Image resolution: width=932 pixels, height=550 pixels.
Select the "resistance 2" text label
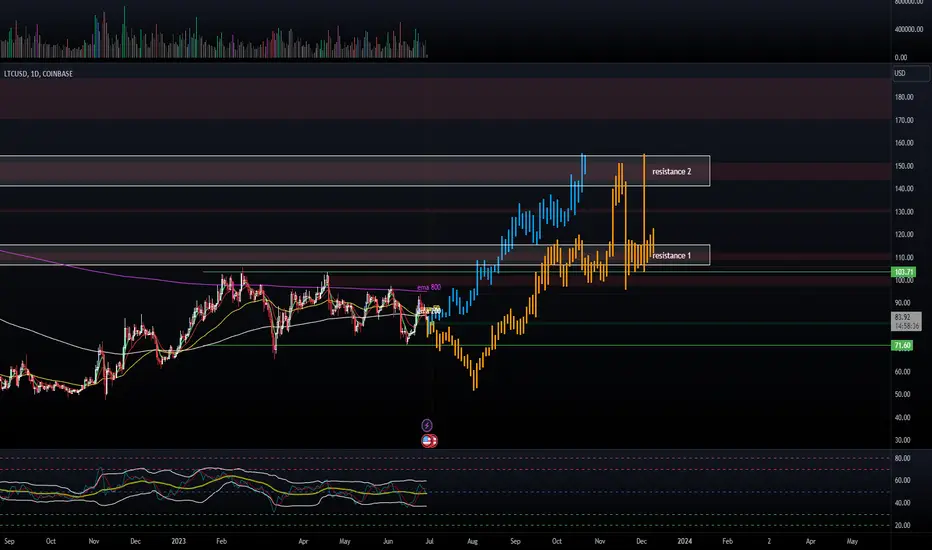[672, 171]
